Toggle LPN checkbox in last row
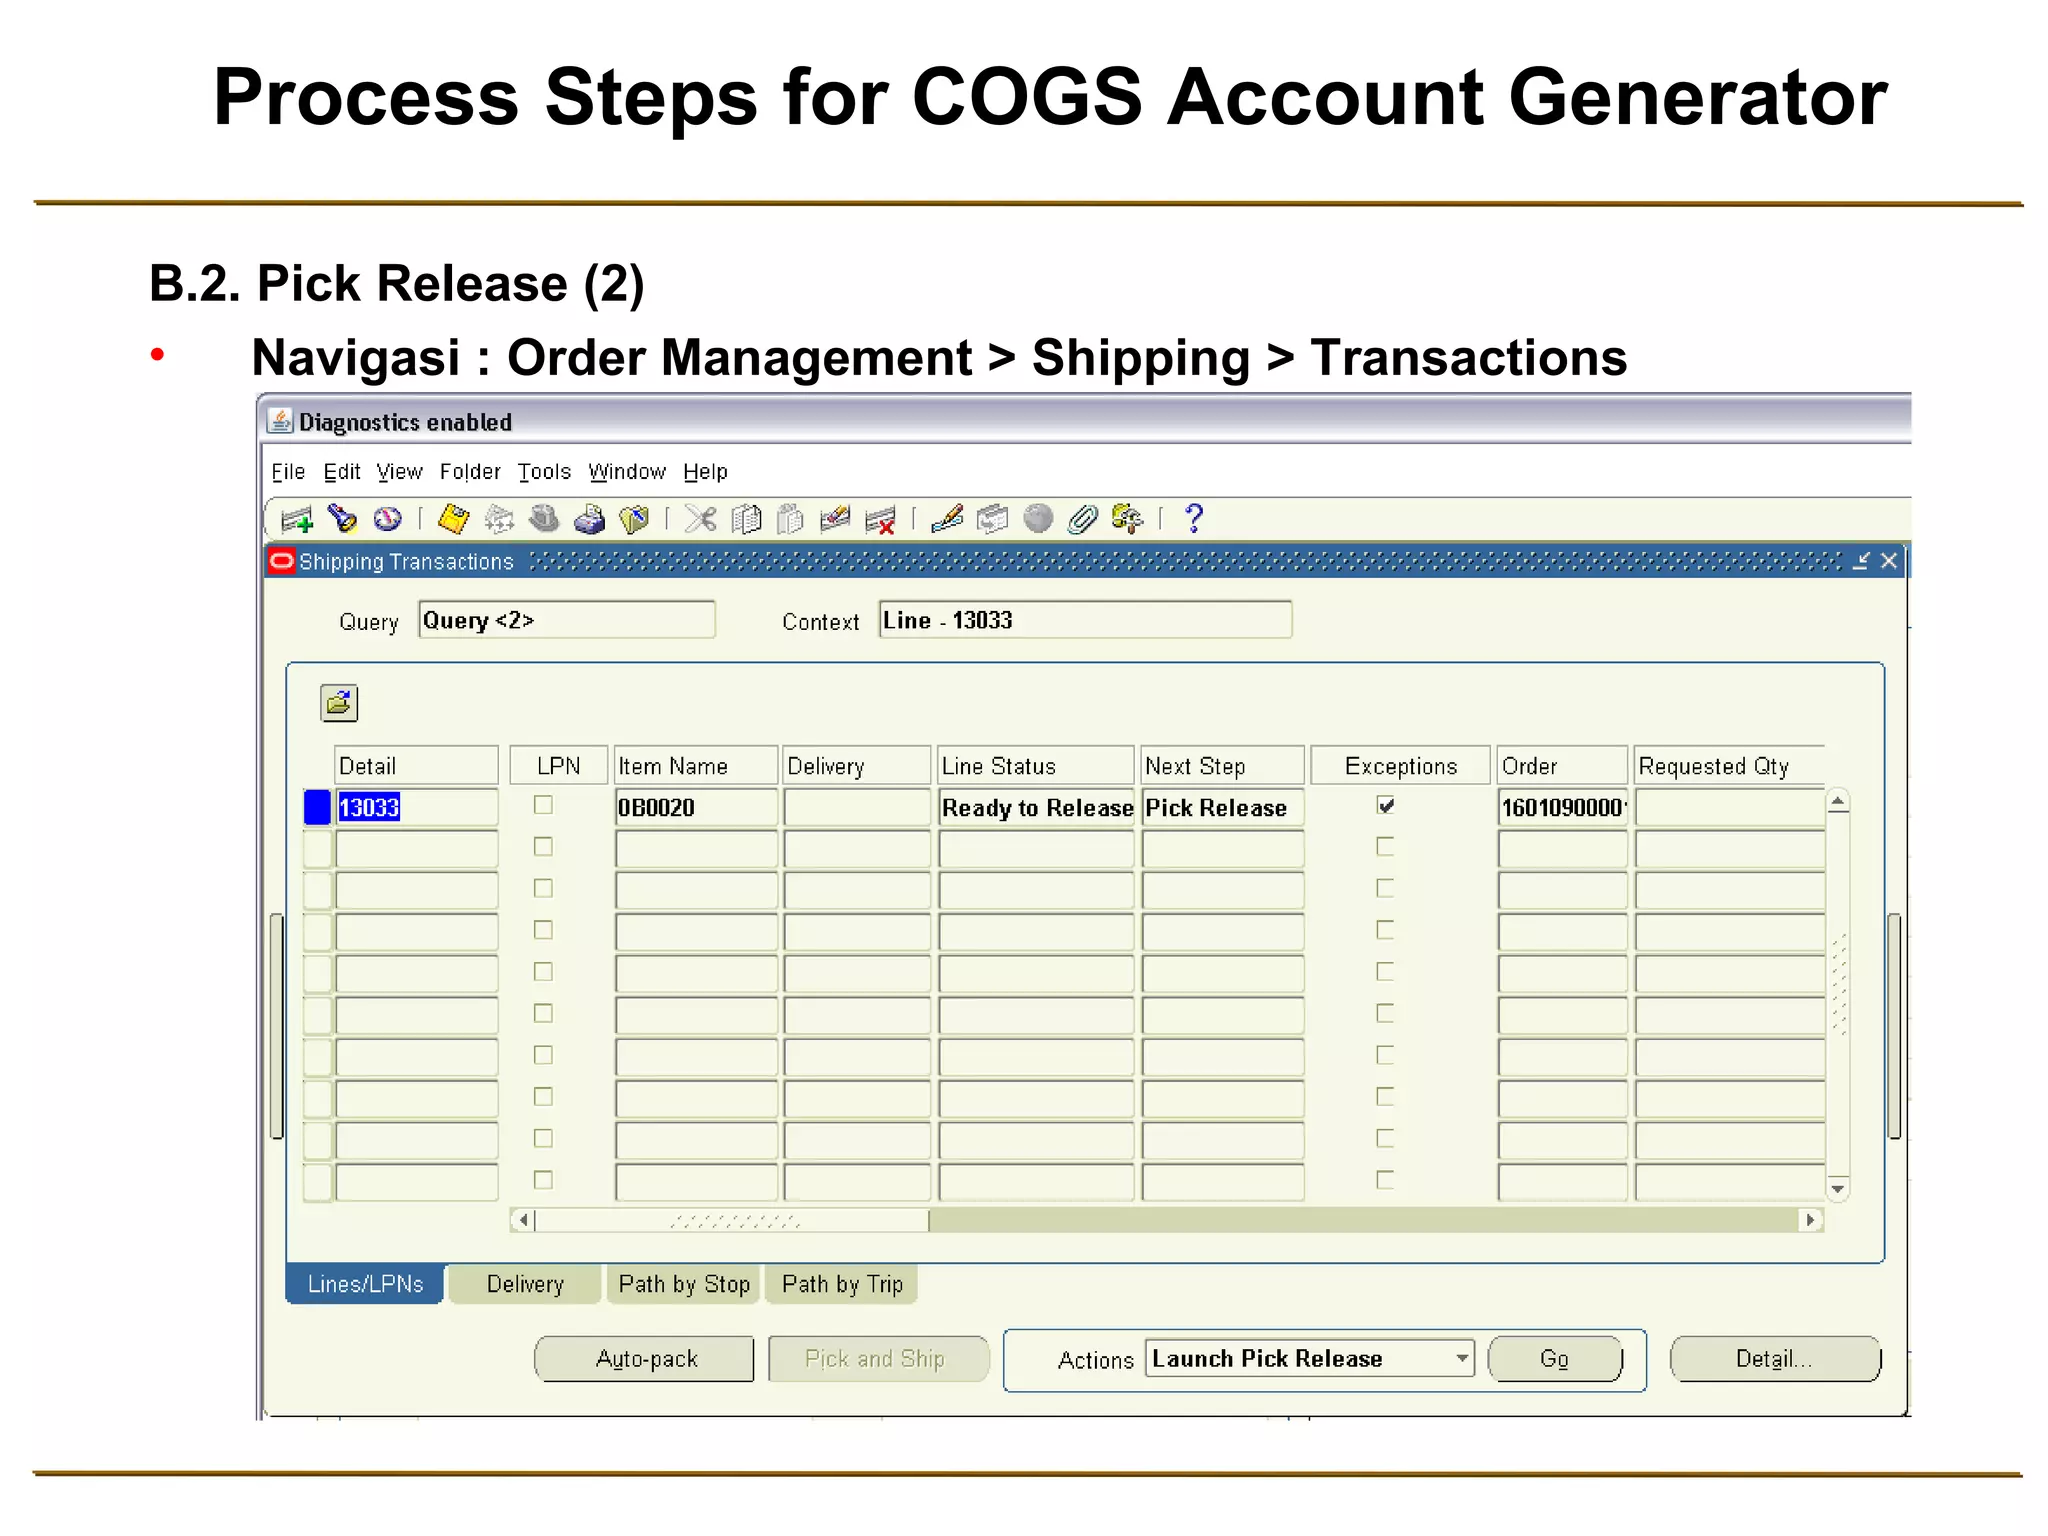Viewport: 2048px width, 1536px height. pos(543,1180)
